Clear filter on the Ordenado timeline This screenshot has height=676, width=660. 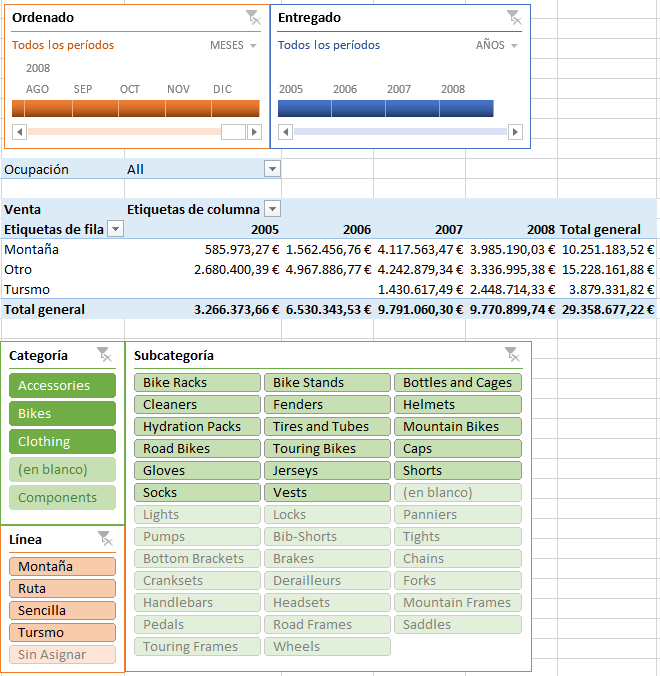tap(252, 17)
